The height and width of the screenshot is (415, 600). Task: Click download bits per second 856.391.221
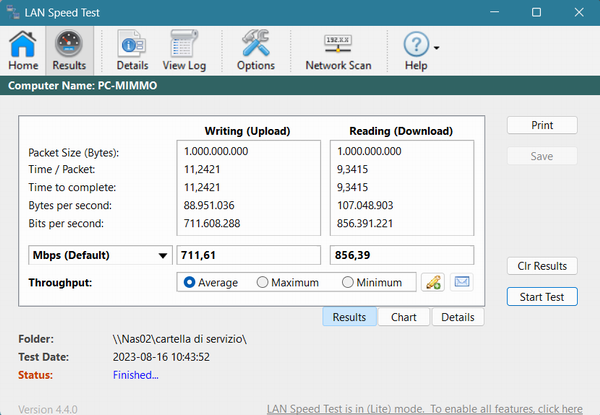pyautogui.click(x=365, y=223)
